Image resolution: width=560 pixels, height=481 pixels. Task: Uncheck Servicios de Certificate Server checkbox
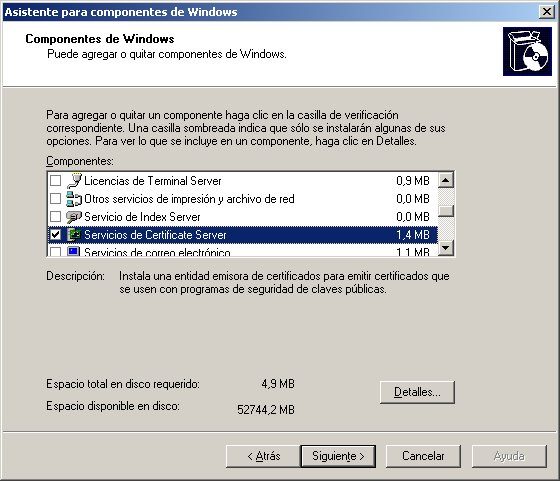[x=55, y=235]
